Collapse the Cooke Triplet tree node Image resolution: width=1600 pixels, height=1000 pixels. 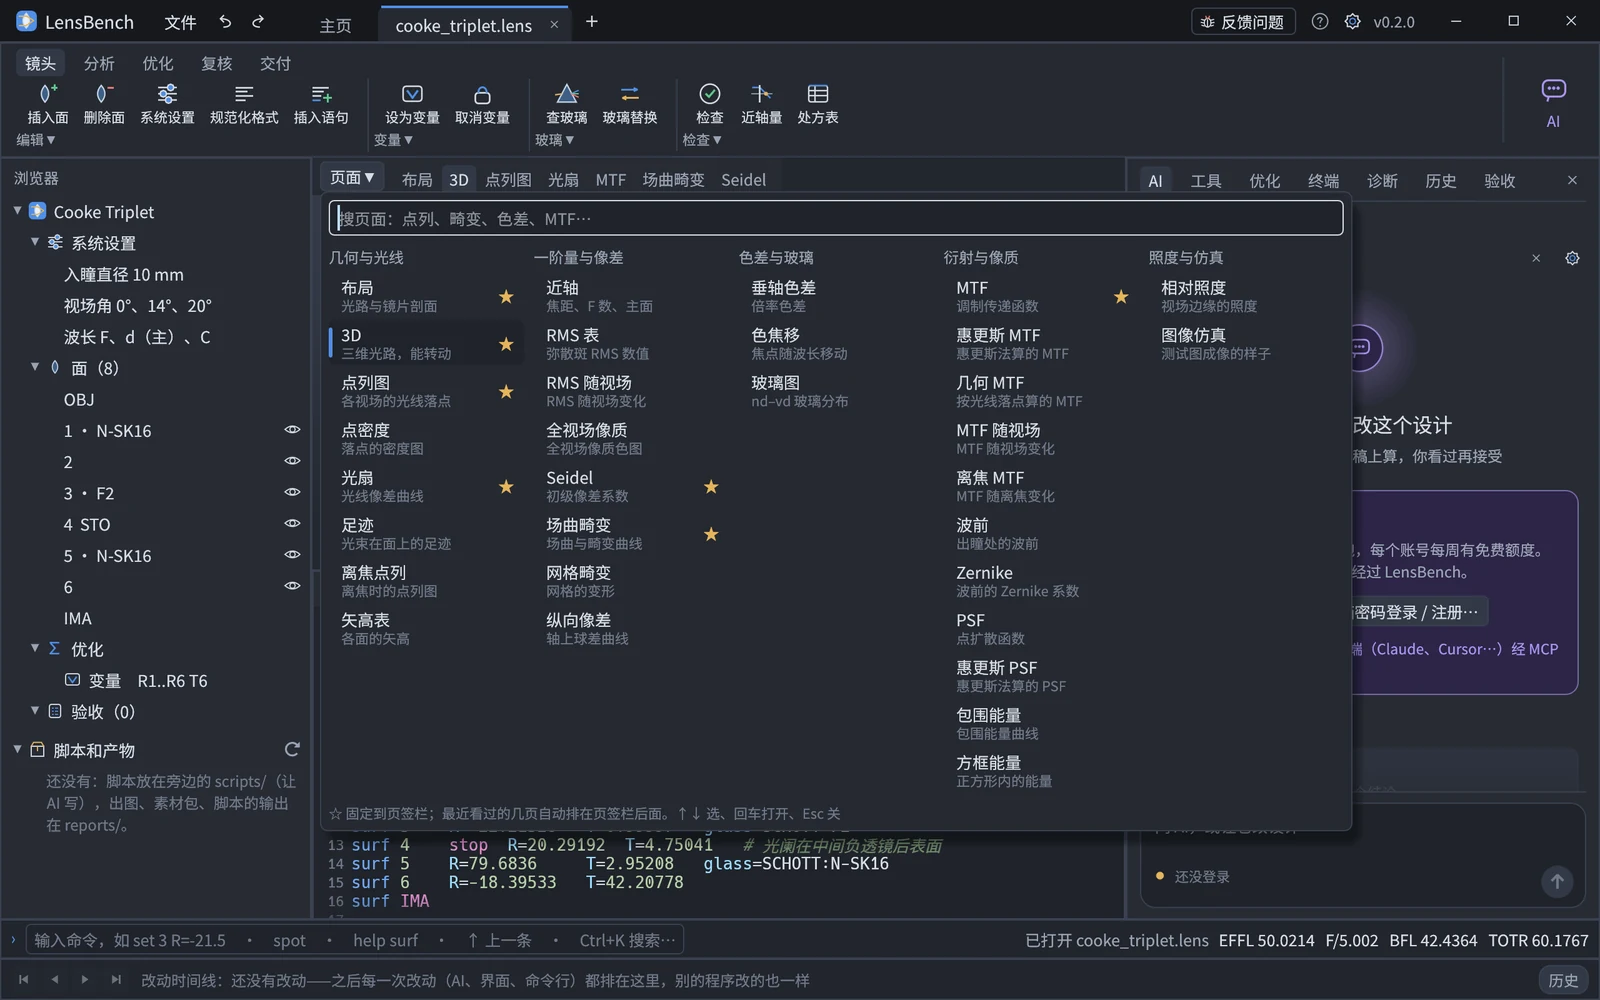[x=17, y=211]
